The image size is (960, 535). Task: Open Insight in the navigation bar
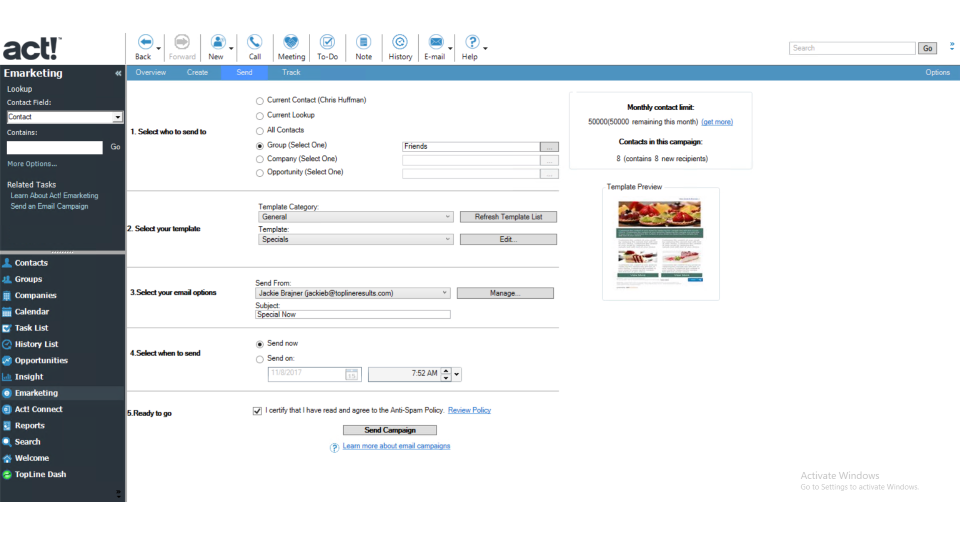click(29, 376)
